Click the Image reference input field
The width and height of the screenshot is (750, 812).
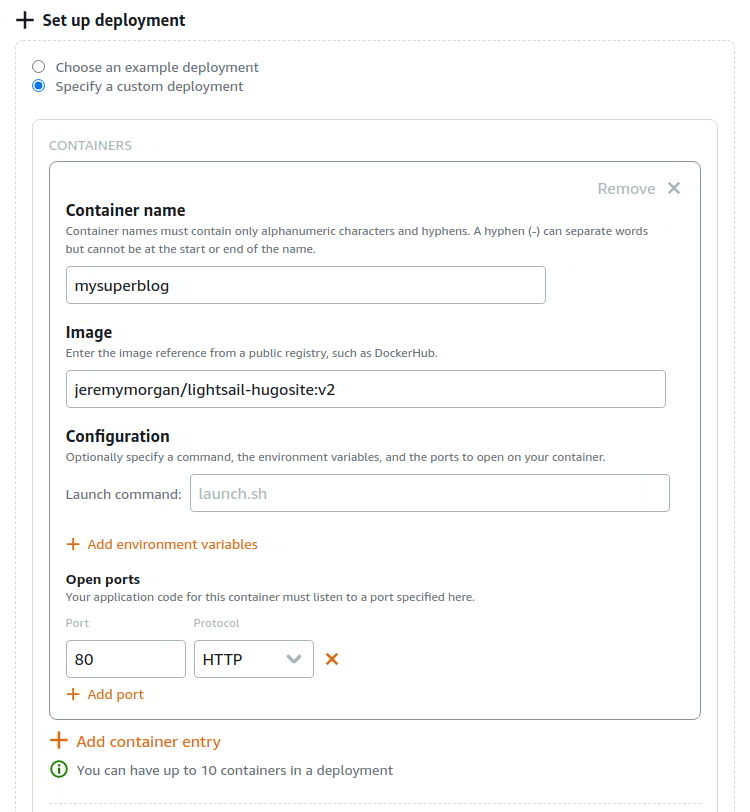[365, 389]
